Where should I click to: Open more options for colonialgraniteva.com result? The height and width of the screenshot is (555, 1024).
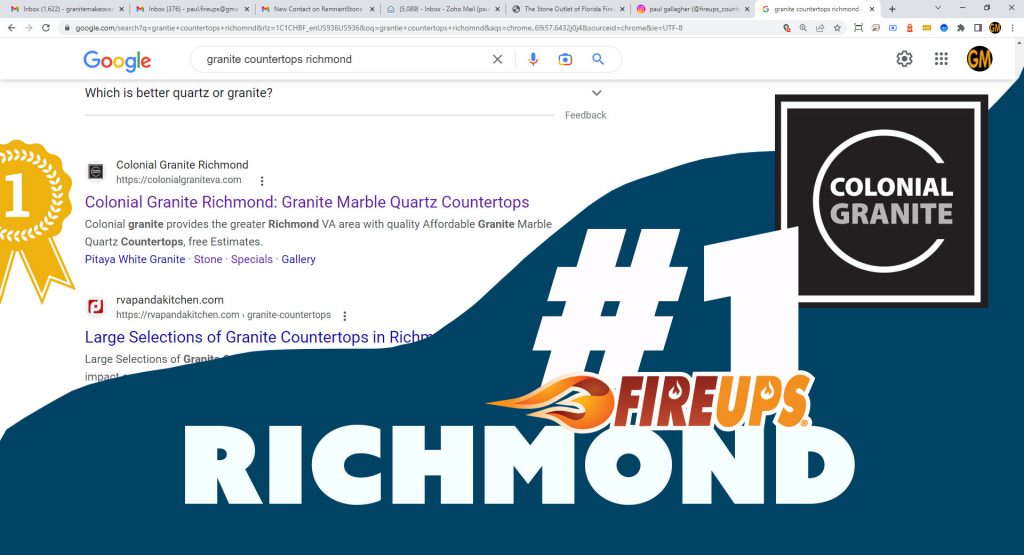point(262,181)
